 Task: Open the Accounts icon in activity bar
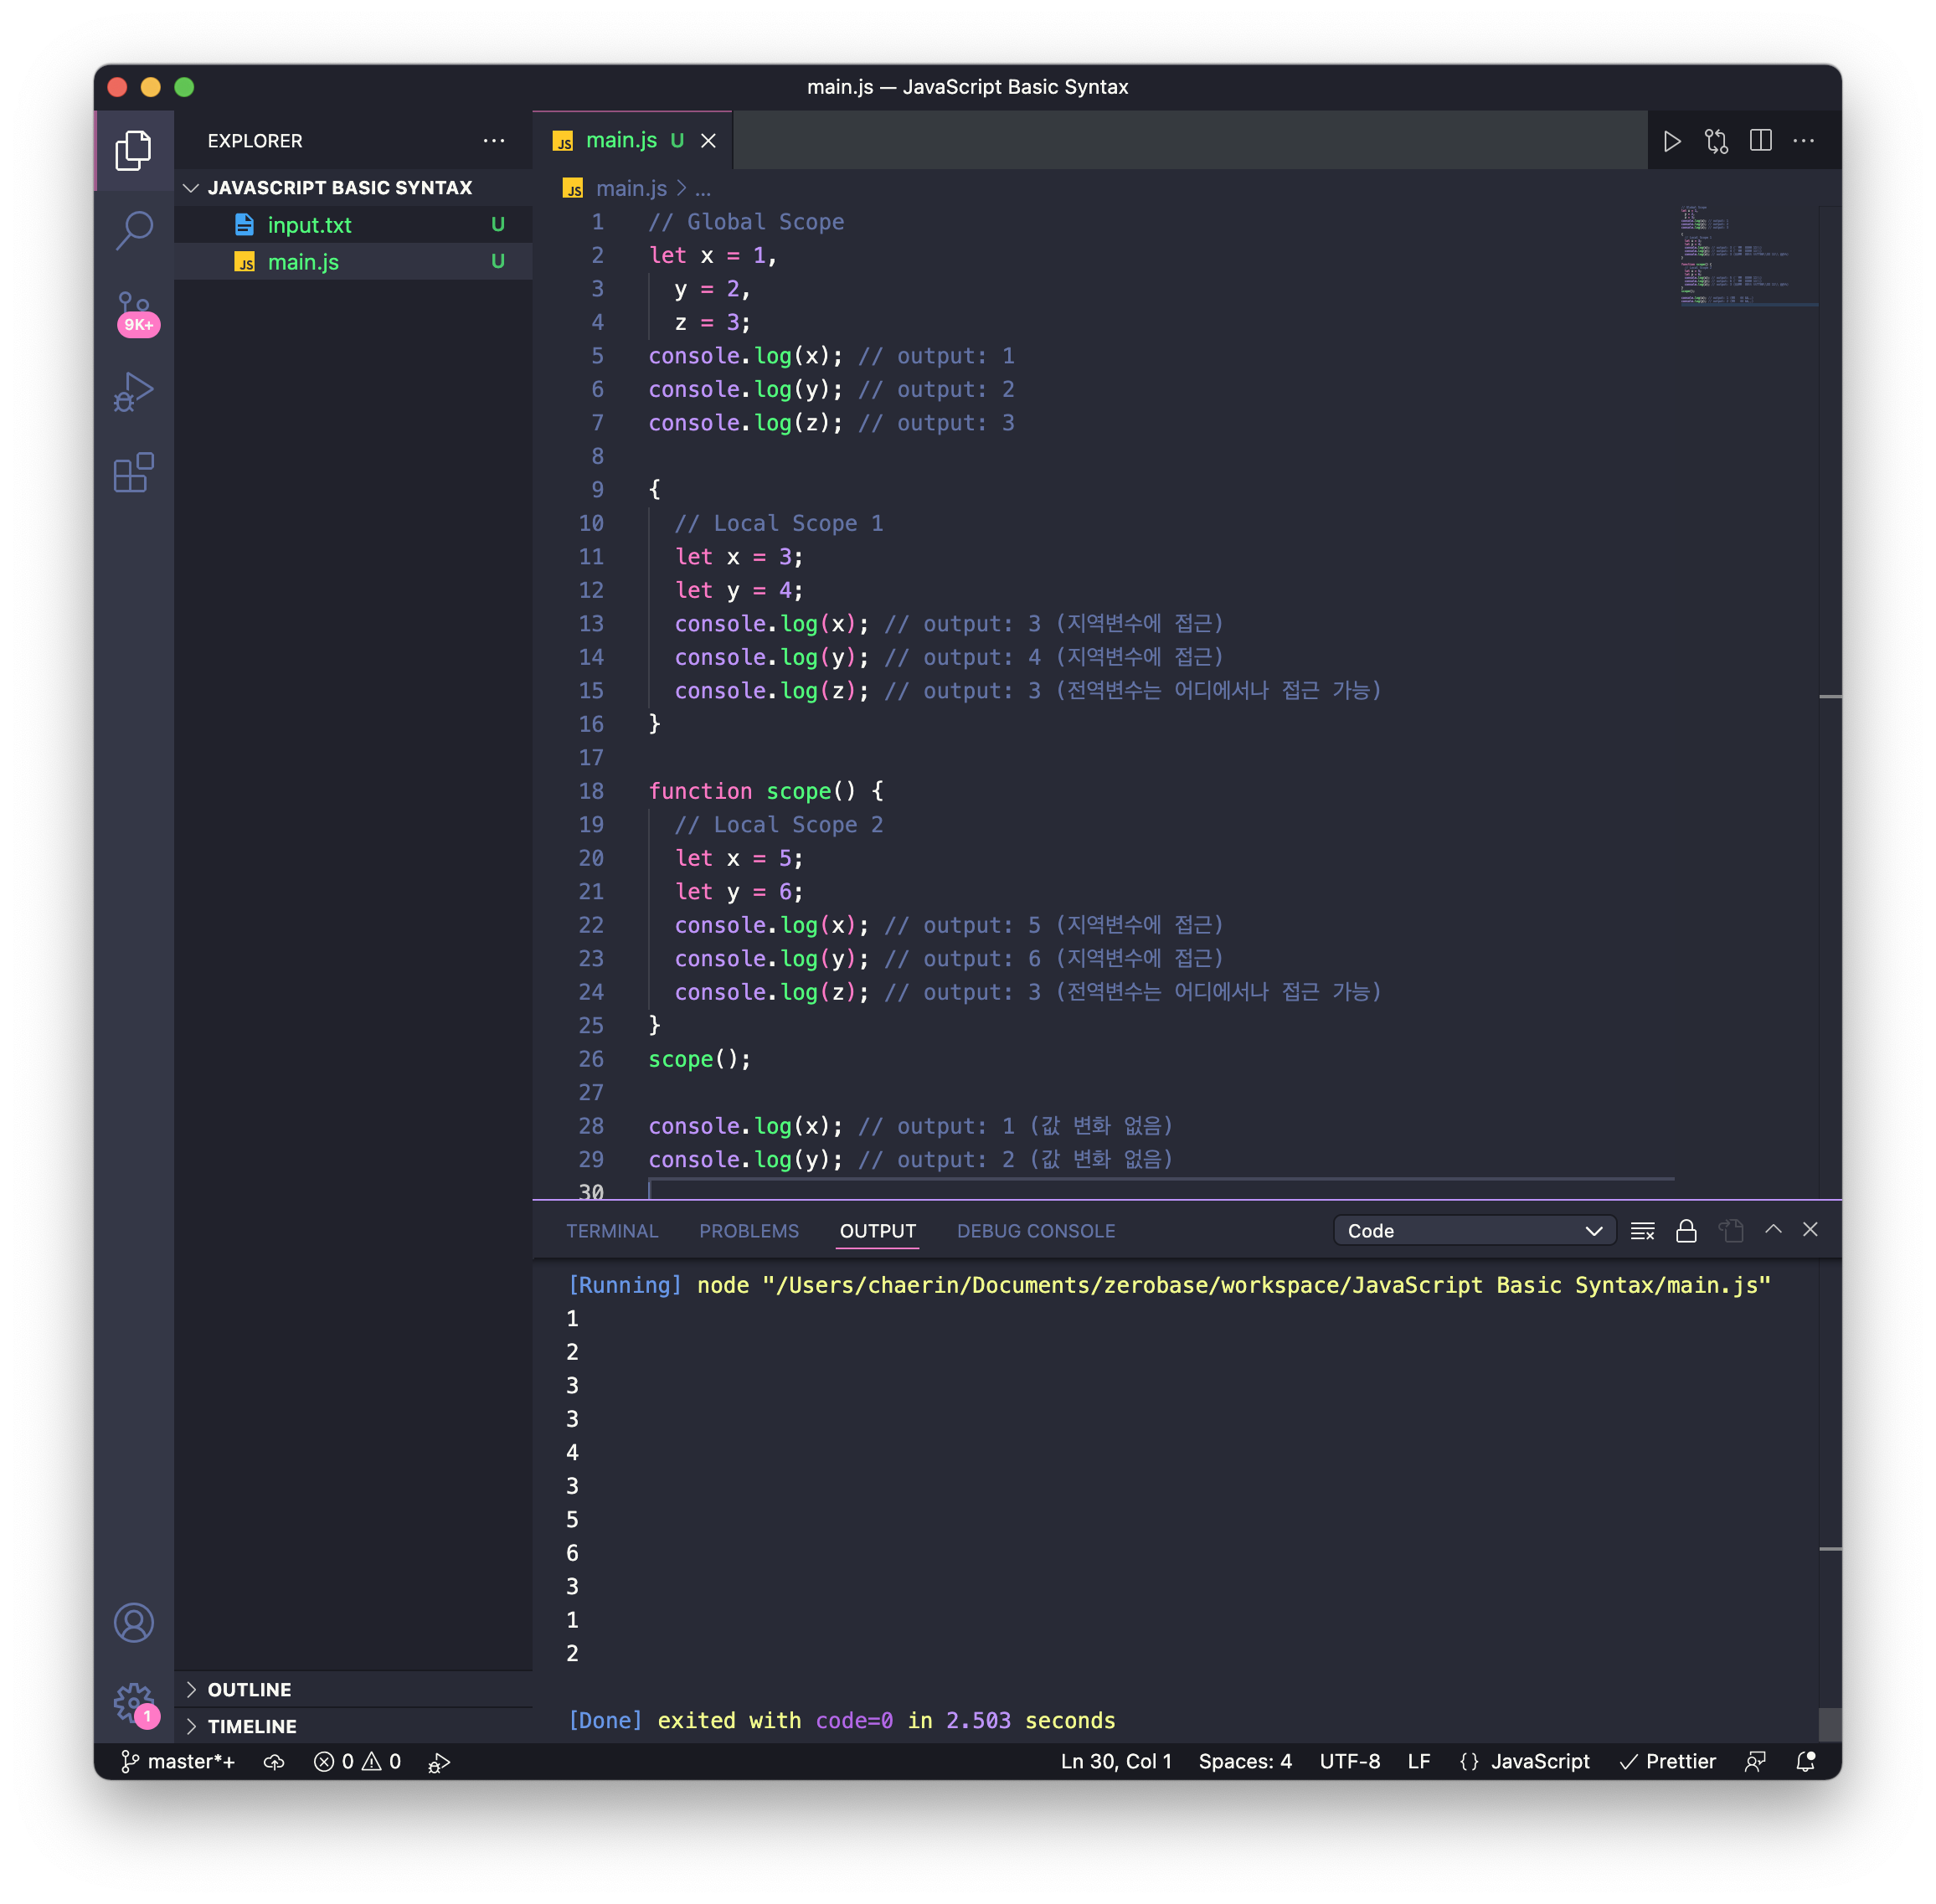(x=134, y=1622)
